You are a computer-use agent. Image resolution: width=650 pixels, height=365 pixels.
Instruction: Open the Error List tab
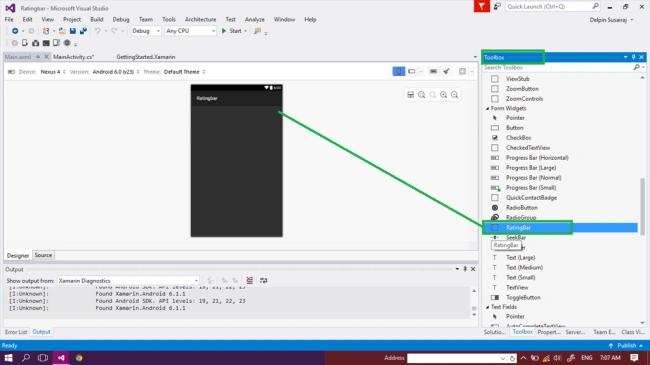coord(16,332)
